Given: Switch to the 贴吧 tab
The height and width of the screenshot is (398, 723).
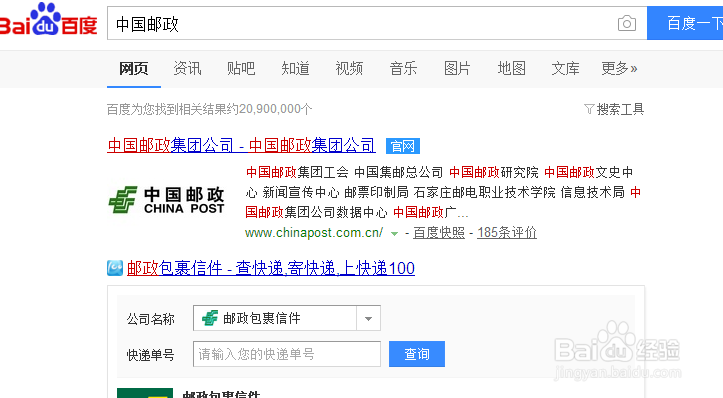Looking at the screenshot, I should pos(241,69).
